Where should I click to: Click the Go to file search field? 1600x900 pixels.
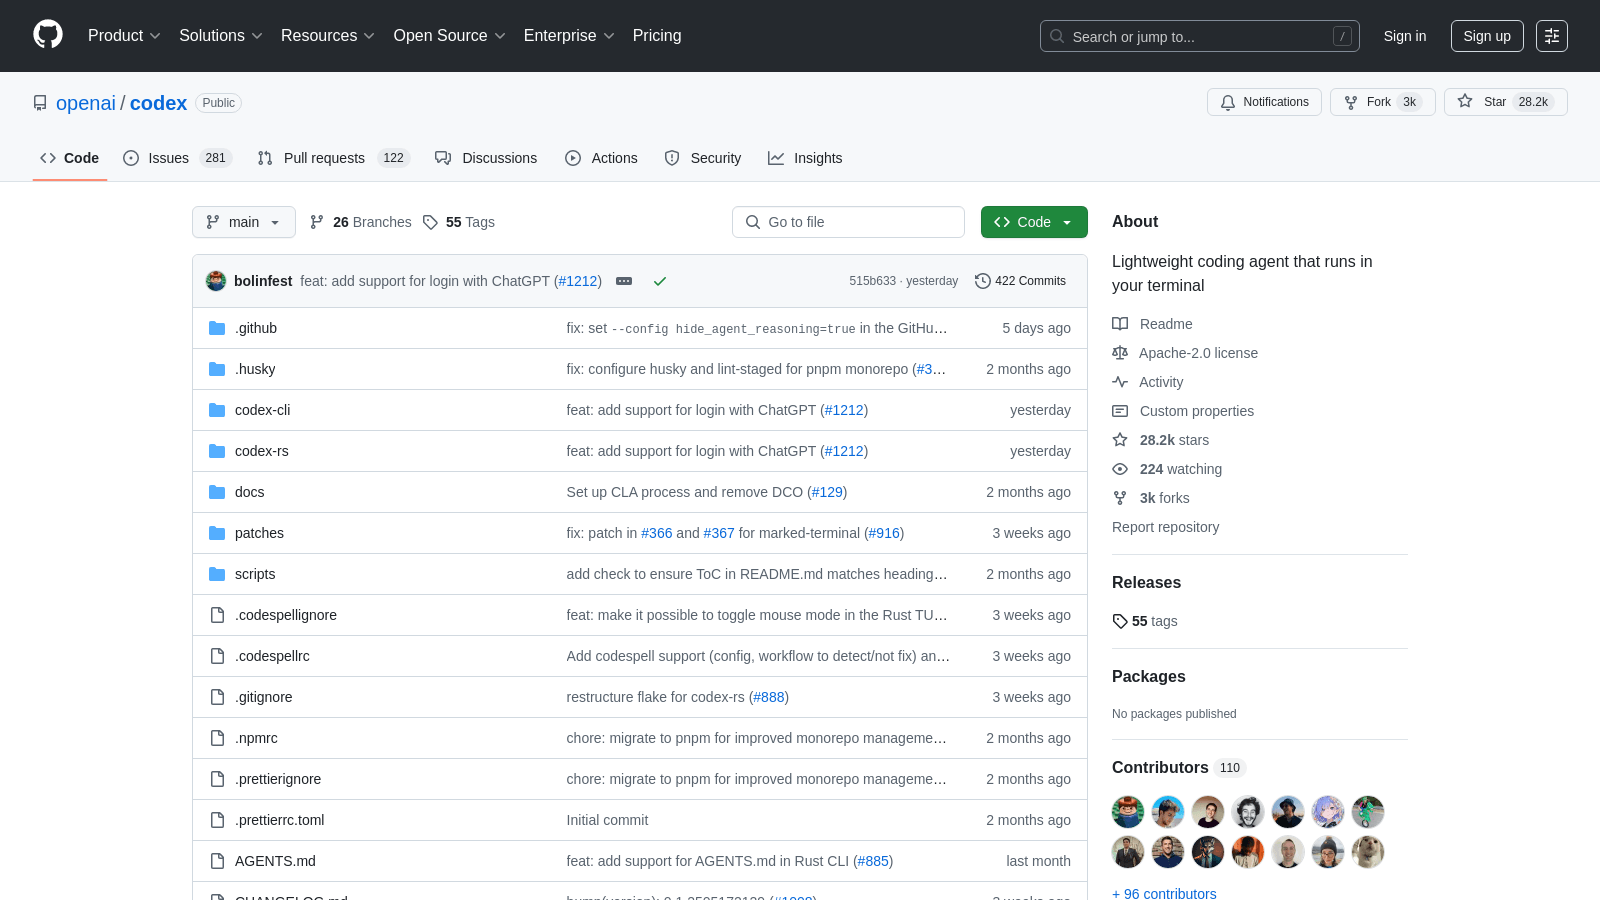[848, 221]
